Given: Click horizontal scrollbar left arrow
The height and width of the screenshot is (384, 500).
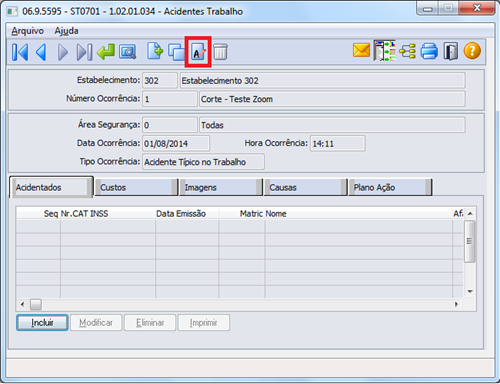Looking at the screenshot, I should pyautogui.click(x=22, y=304).
